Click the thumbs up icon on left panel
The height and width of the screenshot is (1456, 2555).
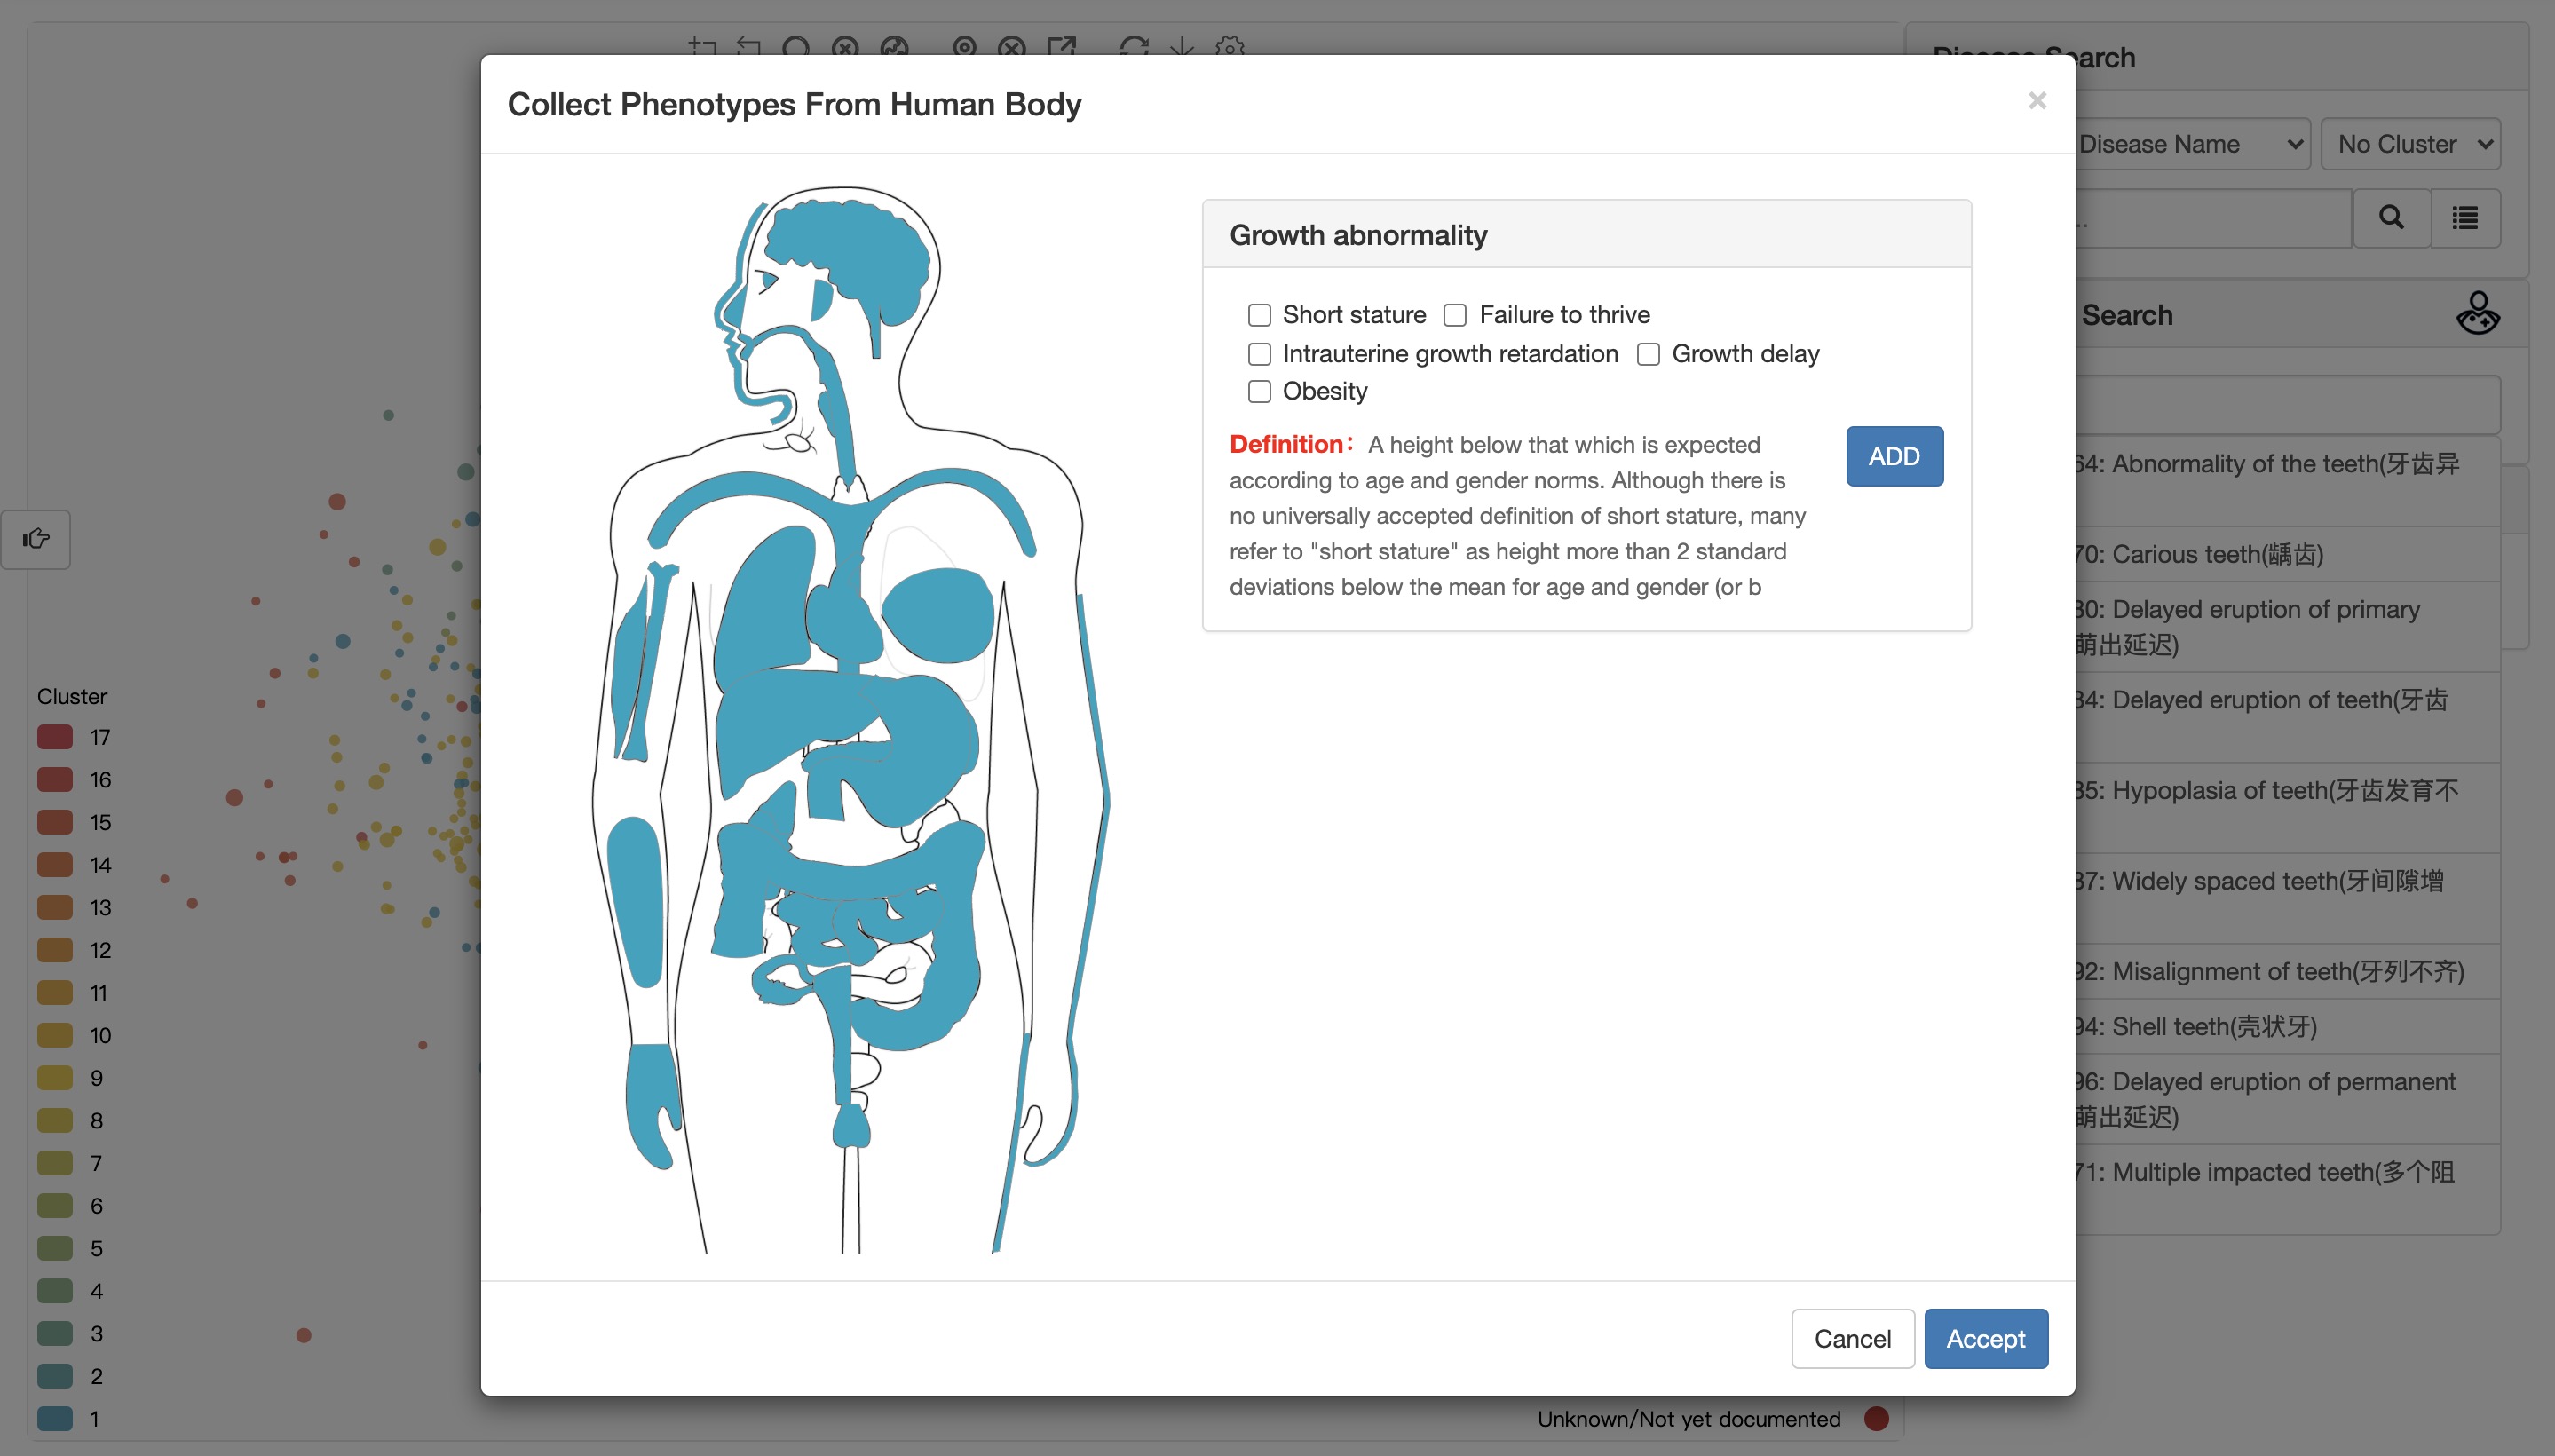pos(36,539)
